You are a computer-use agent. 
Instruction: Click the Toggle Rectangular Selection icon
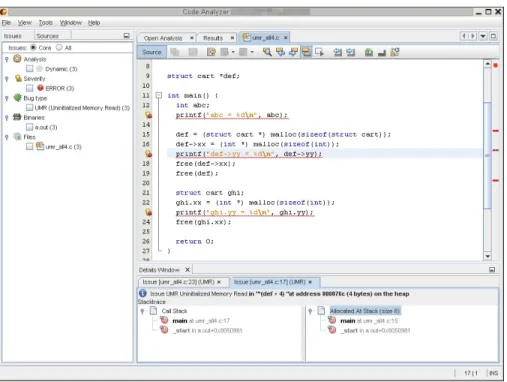[x=319, y=52]
